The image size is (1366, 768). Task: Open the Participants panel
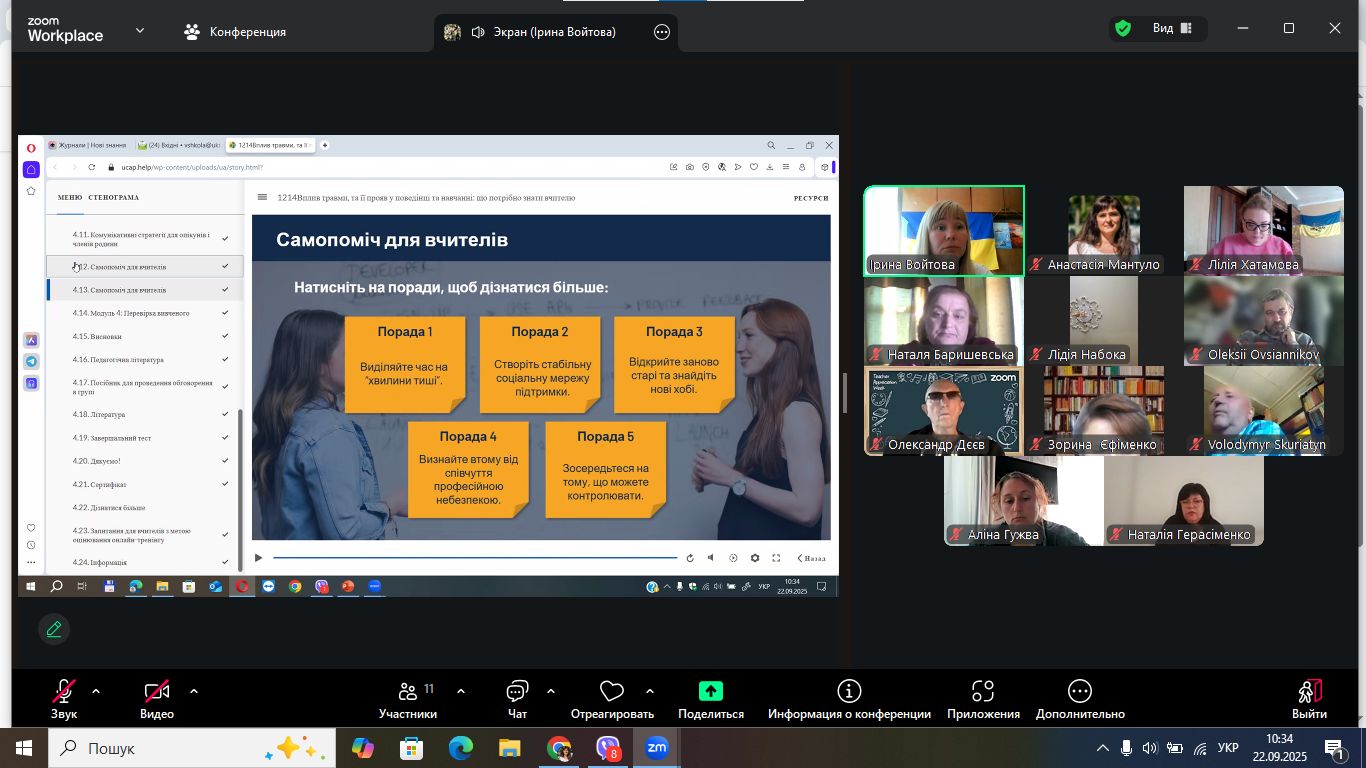(x=408, y=699)
